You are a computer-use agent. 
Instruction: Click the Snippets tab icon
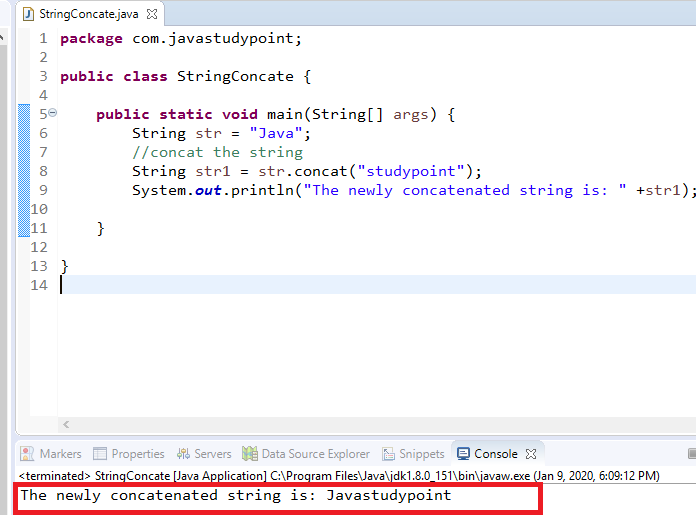[x=388, y=454]
